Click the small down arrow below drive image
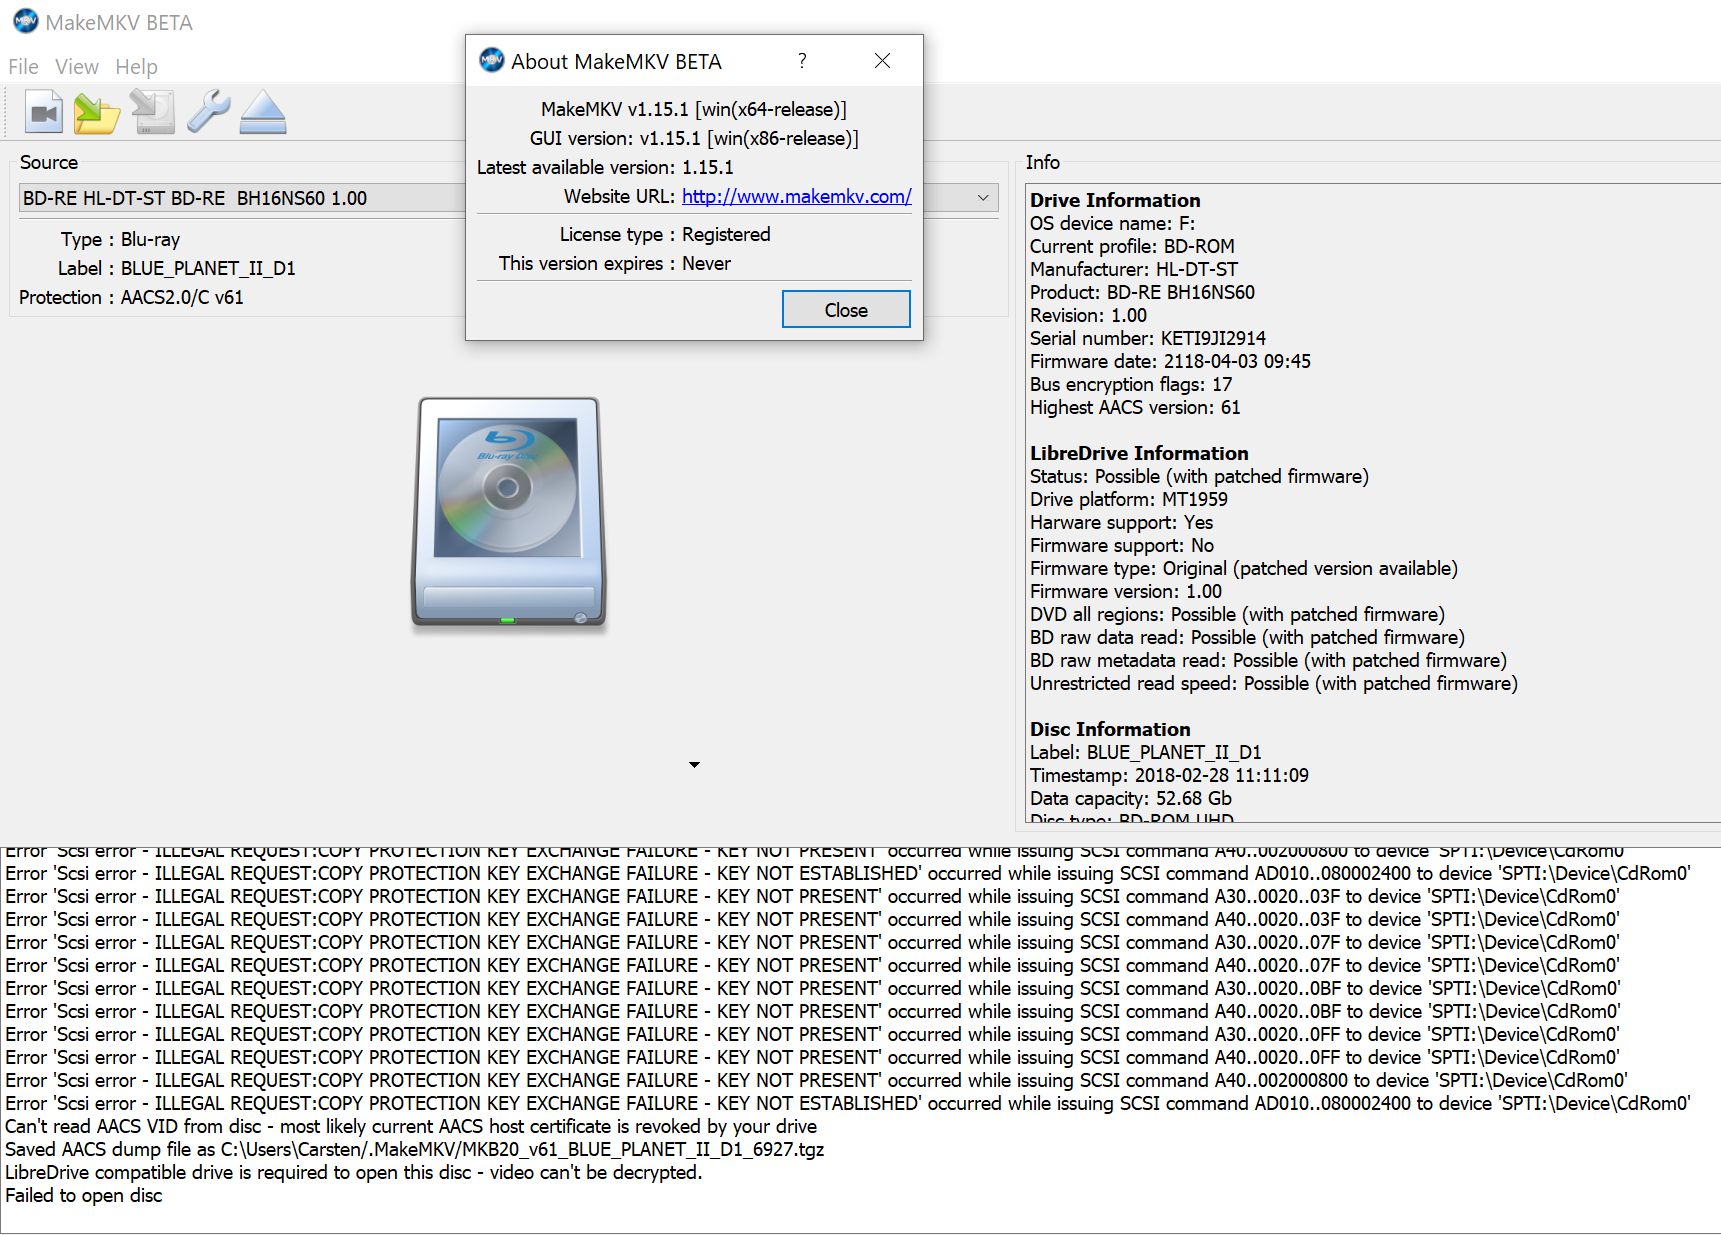Screen dimensions: 1721x1235 click(694, 765)
